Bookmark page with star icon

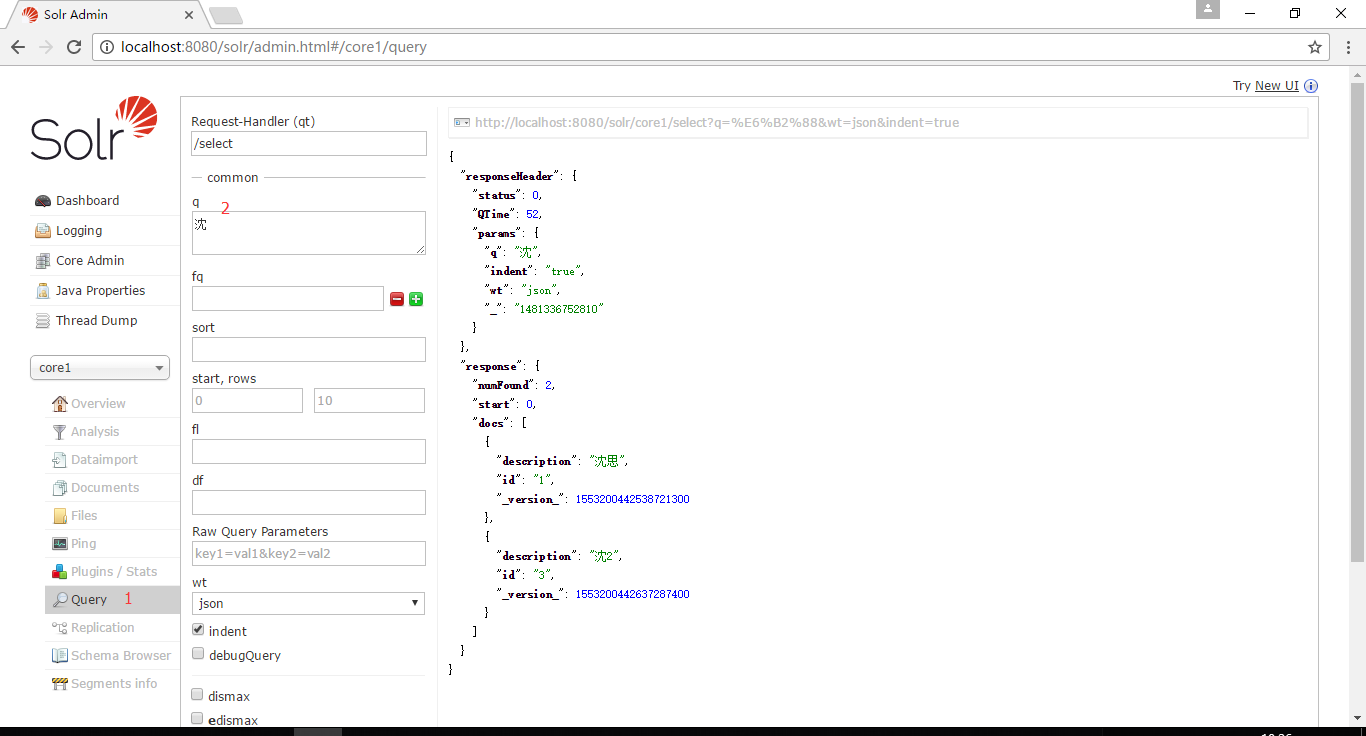click(1315, 47)
